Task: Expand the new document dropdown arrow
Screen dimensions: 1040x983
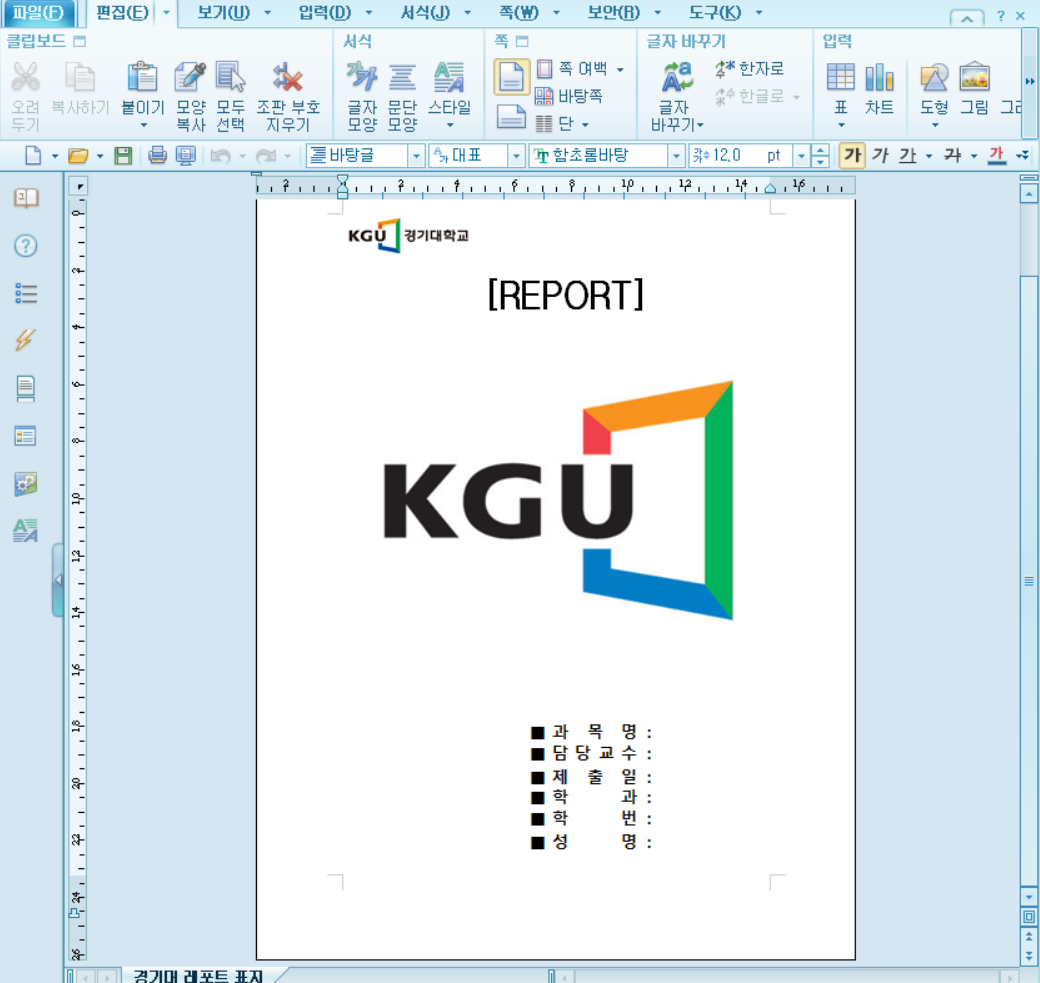Action: pos(54,157)
